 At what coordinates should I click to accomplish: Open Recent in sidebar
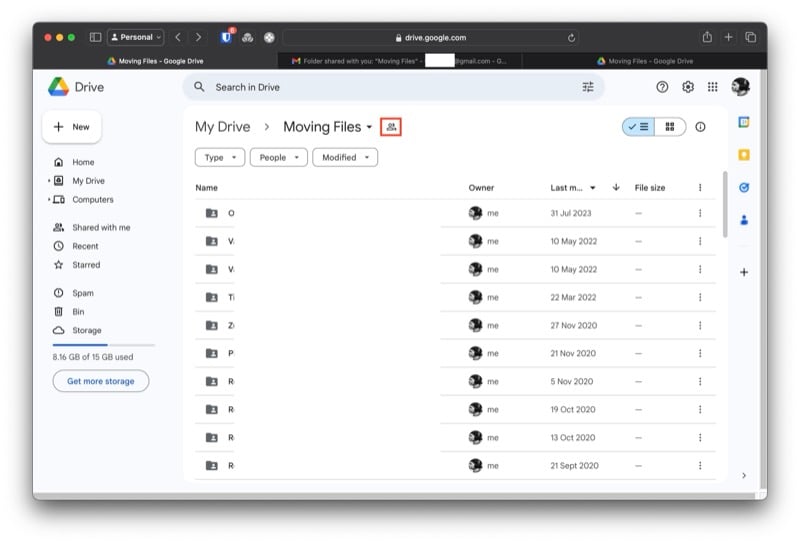(85, 246)
